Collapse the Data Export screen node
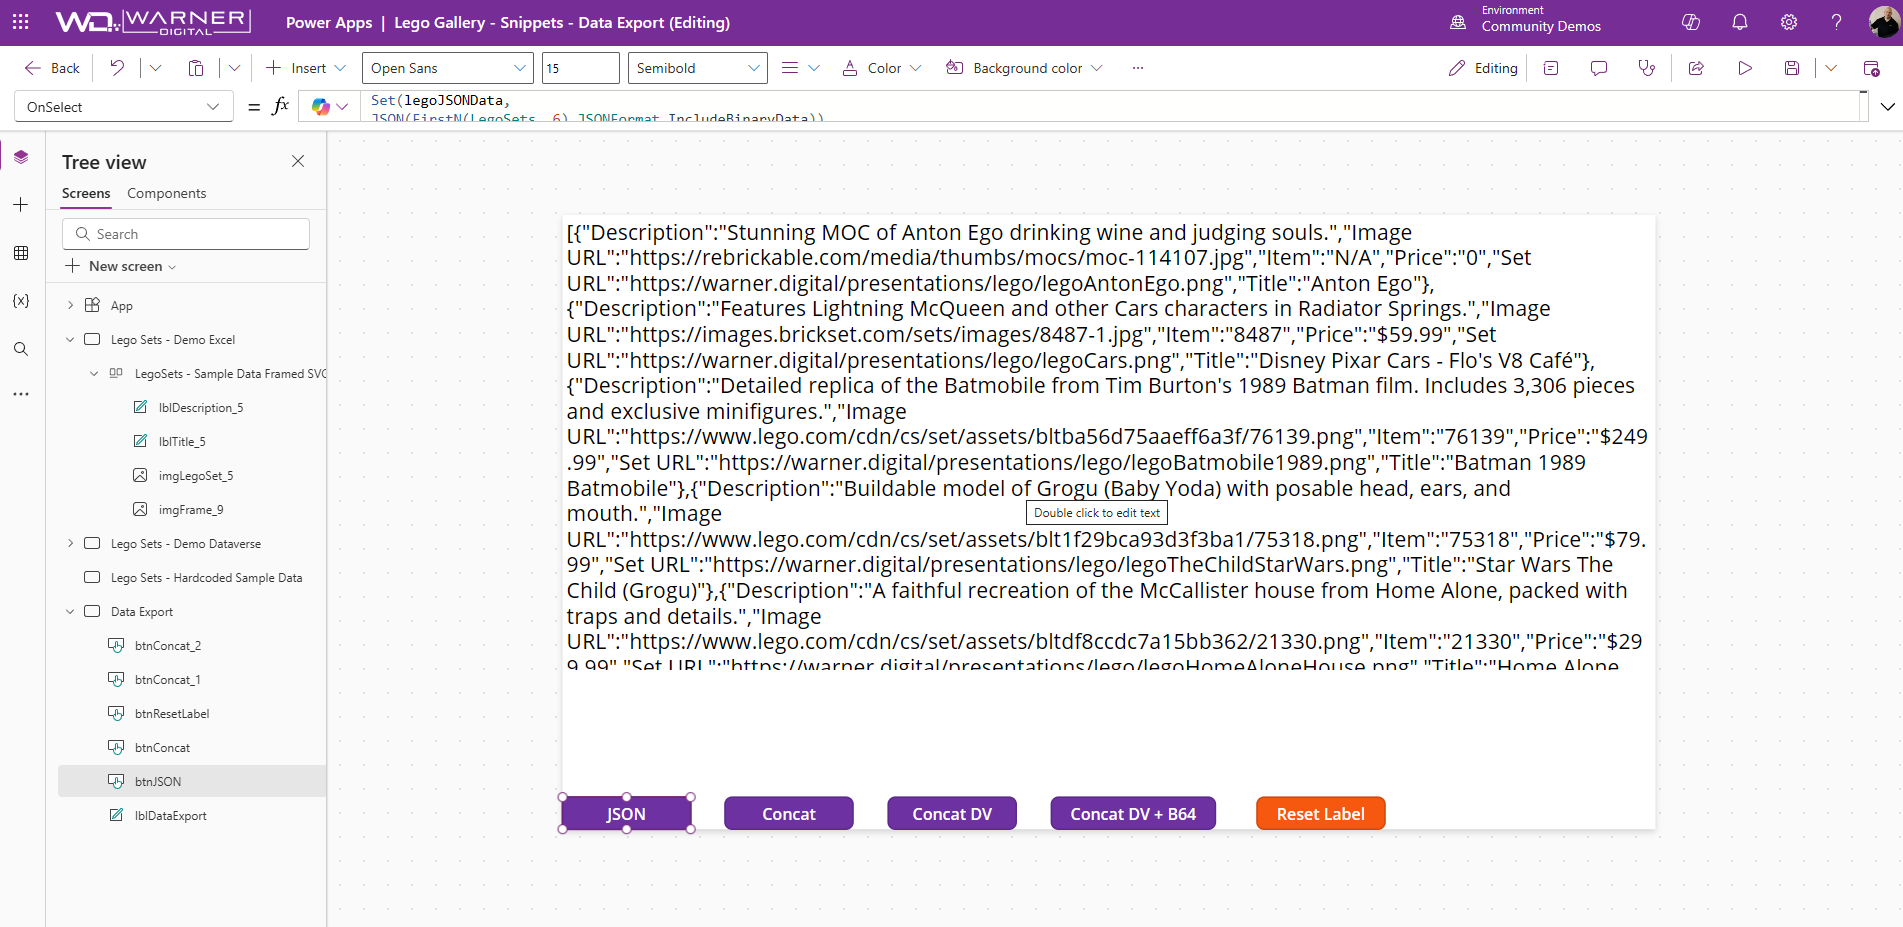Screen dimensions: 1903x927 70,611
